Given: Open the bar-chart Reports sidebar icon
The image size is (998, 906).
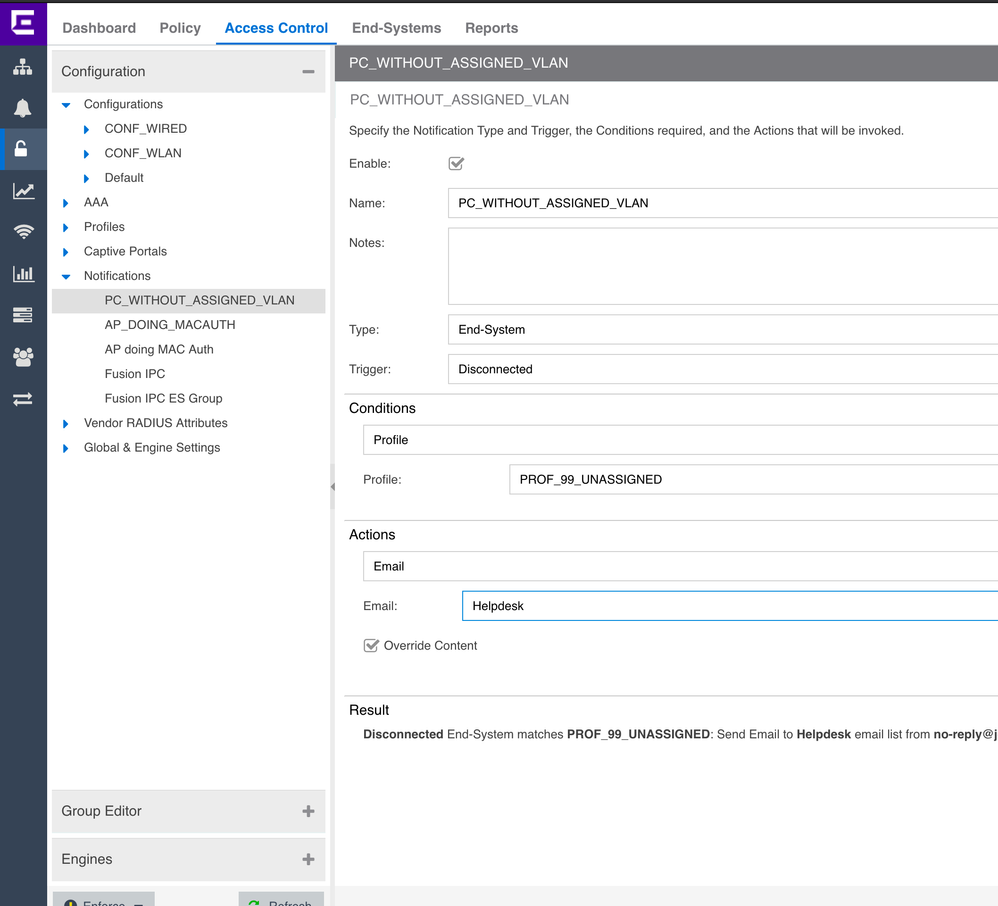Looking at the screenshot, I should coord(22,273).
